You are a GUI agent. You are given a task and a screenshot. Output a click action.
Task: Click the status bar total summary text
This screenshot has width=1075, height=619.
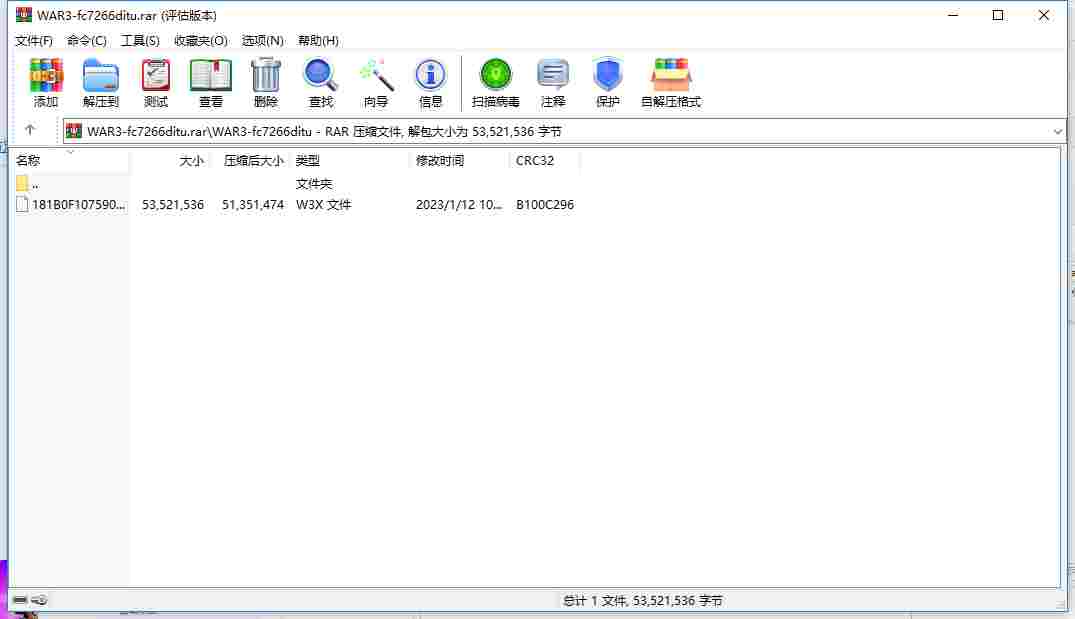tap(642, 600)
